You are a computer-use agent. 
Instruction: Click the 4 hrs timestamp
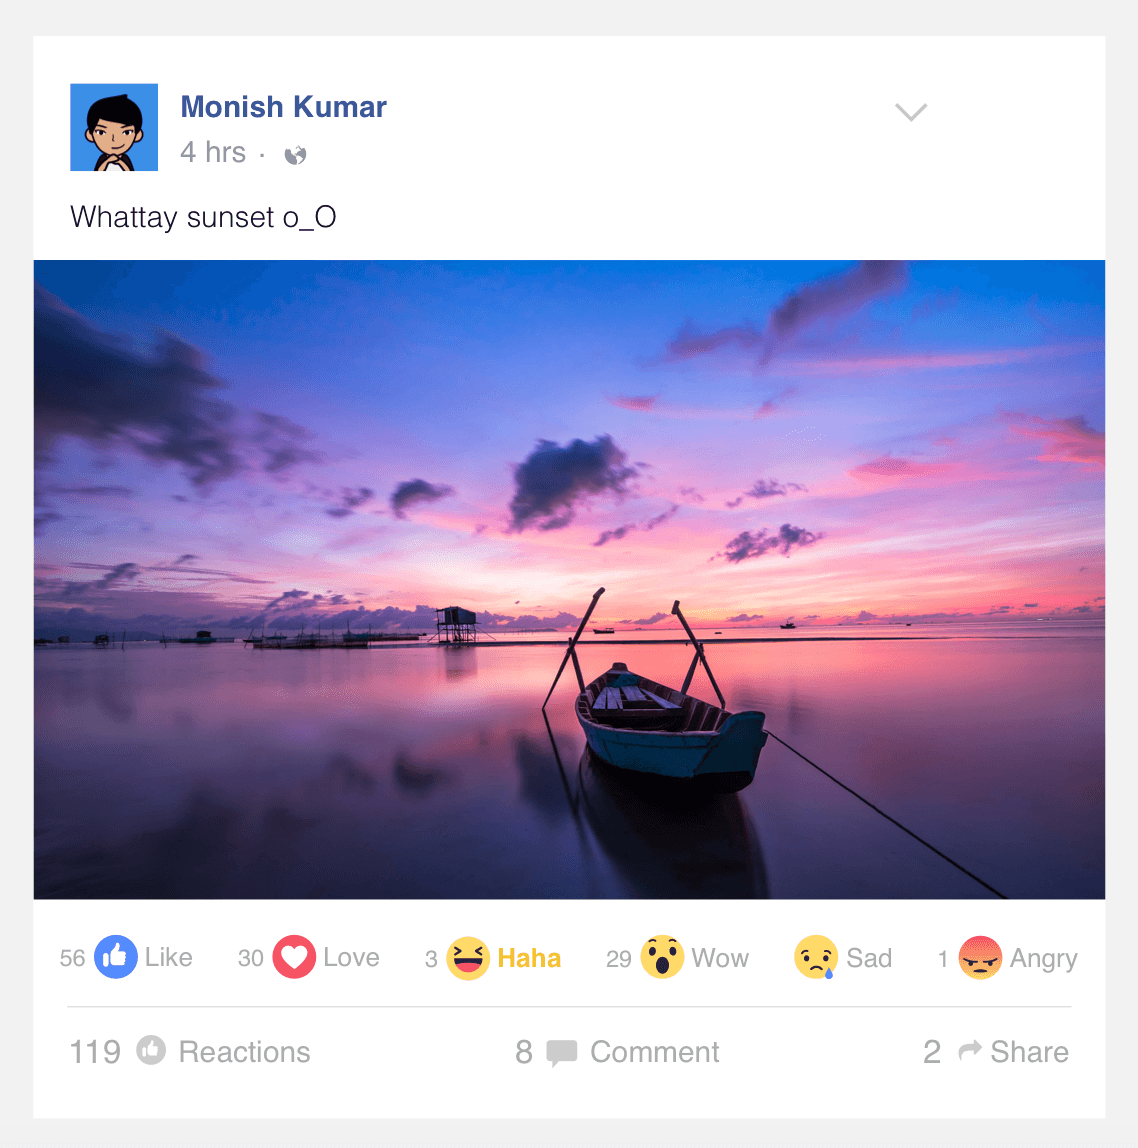[x=213, y=152]
